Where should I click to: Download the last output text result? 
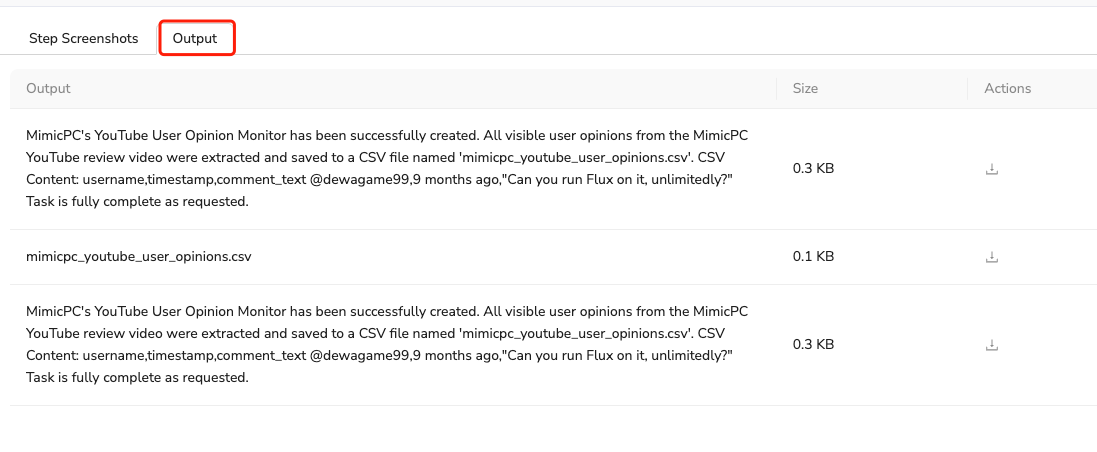tap(992, 345)
